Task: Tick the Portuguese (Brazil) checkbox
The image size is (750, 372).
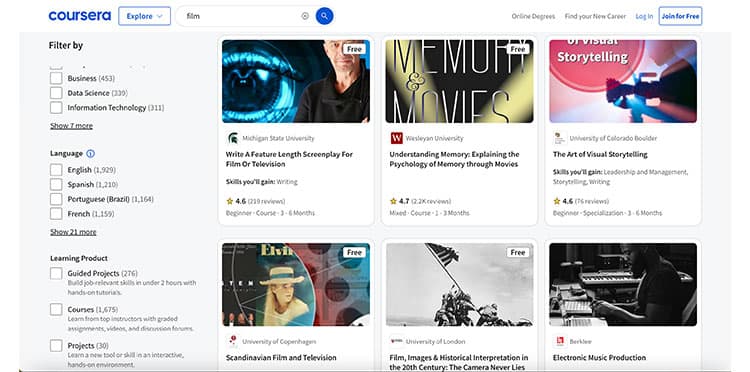Action: click(56, 199)
